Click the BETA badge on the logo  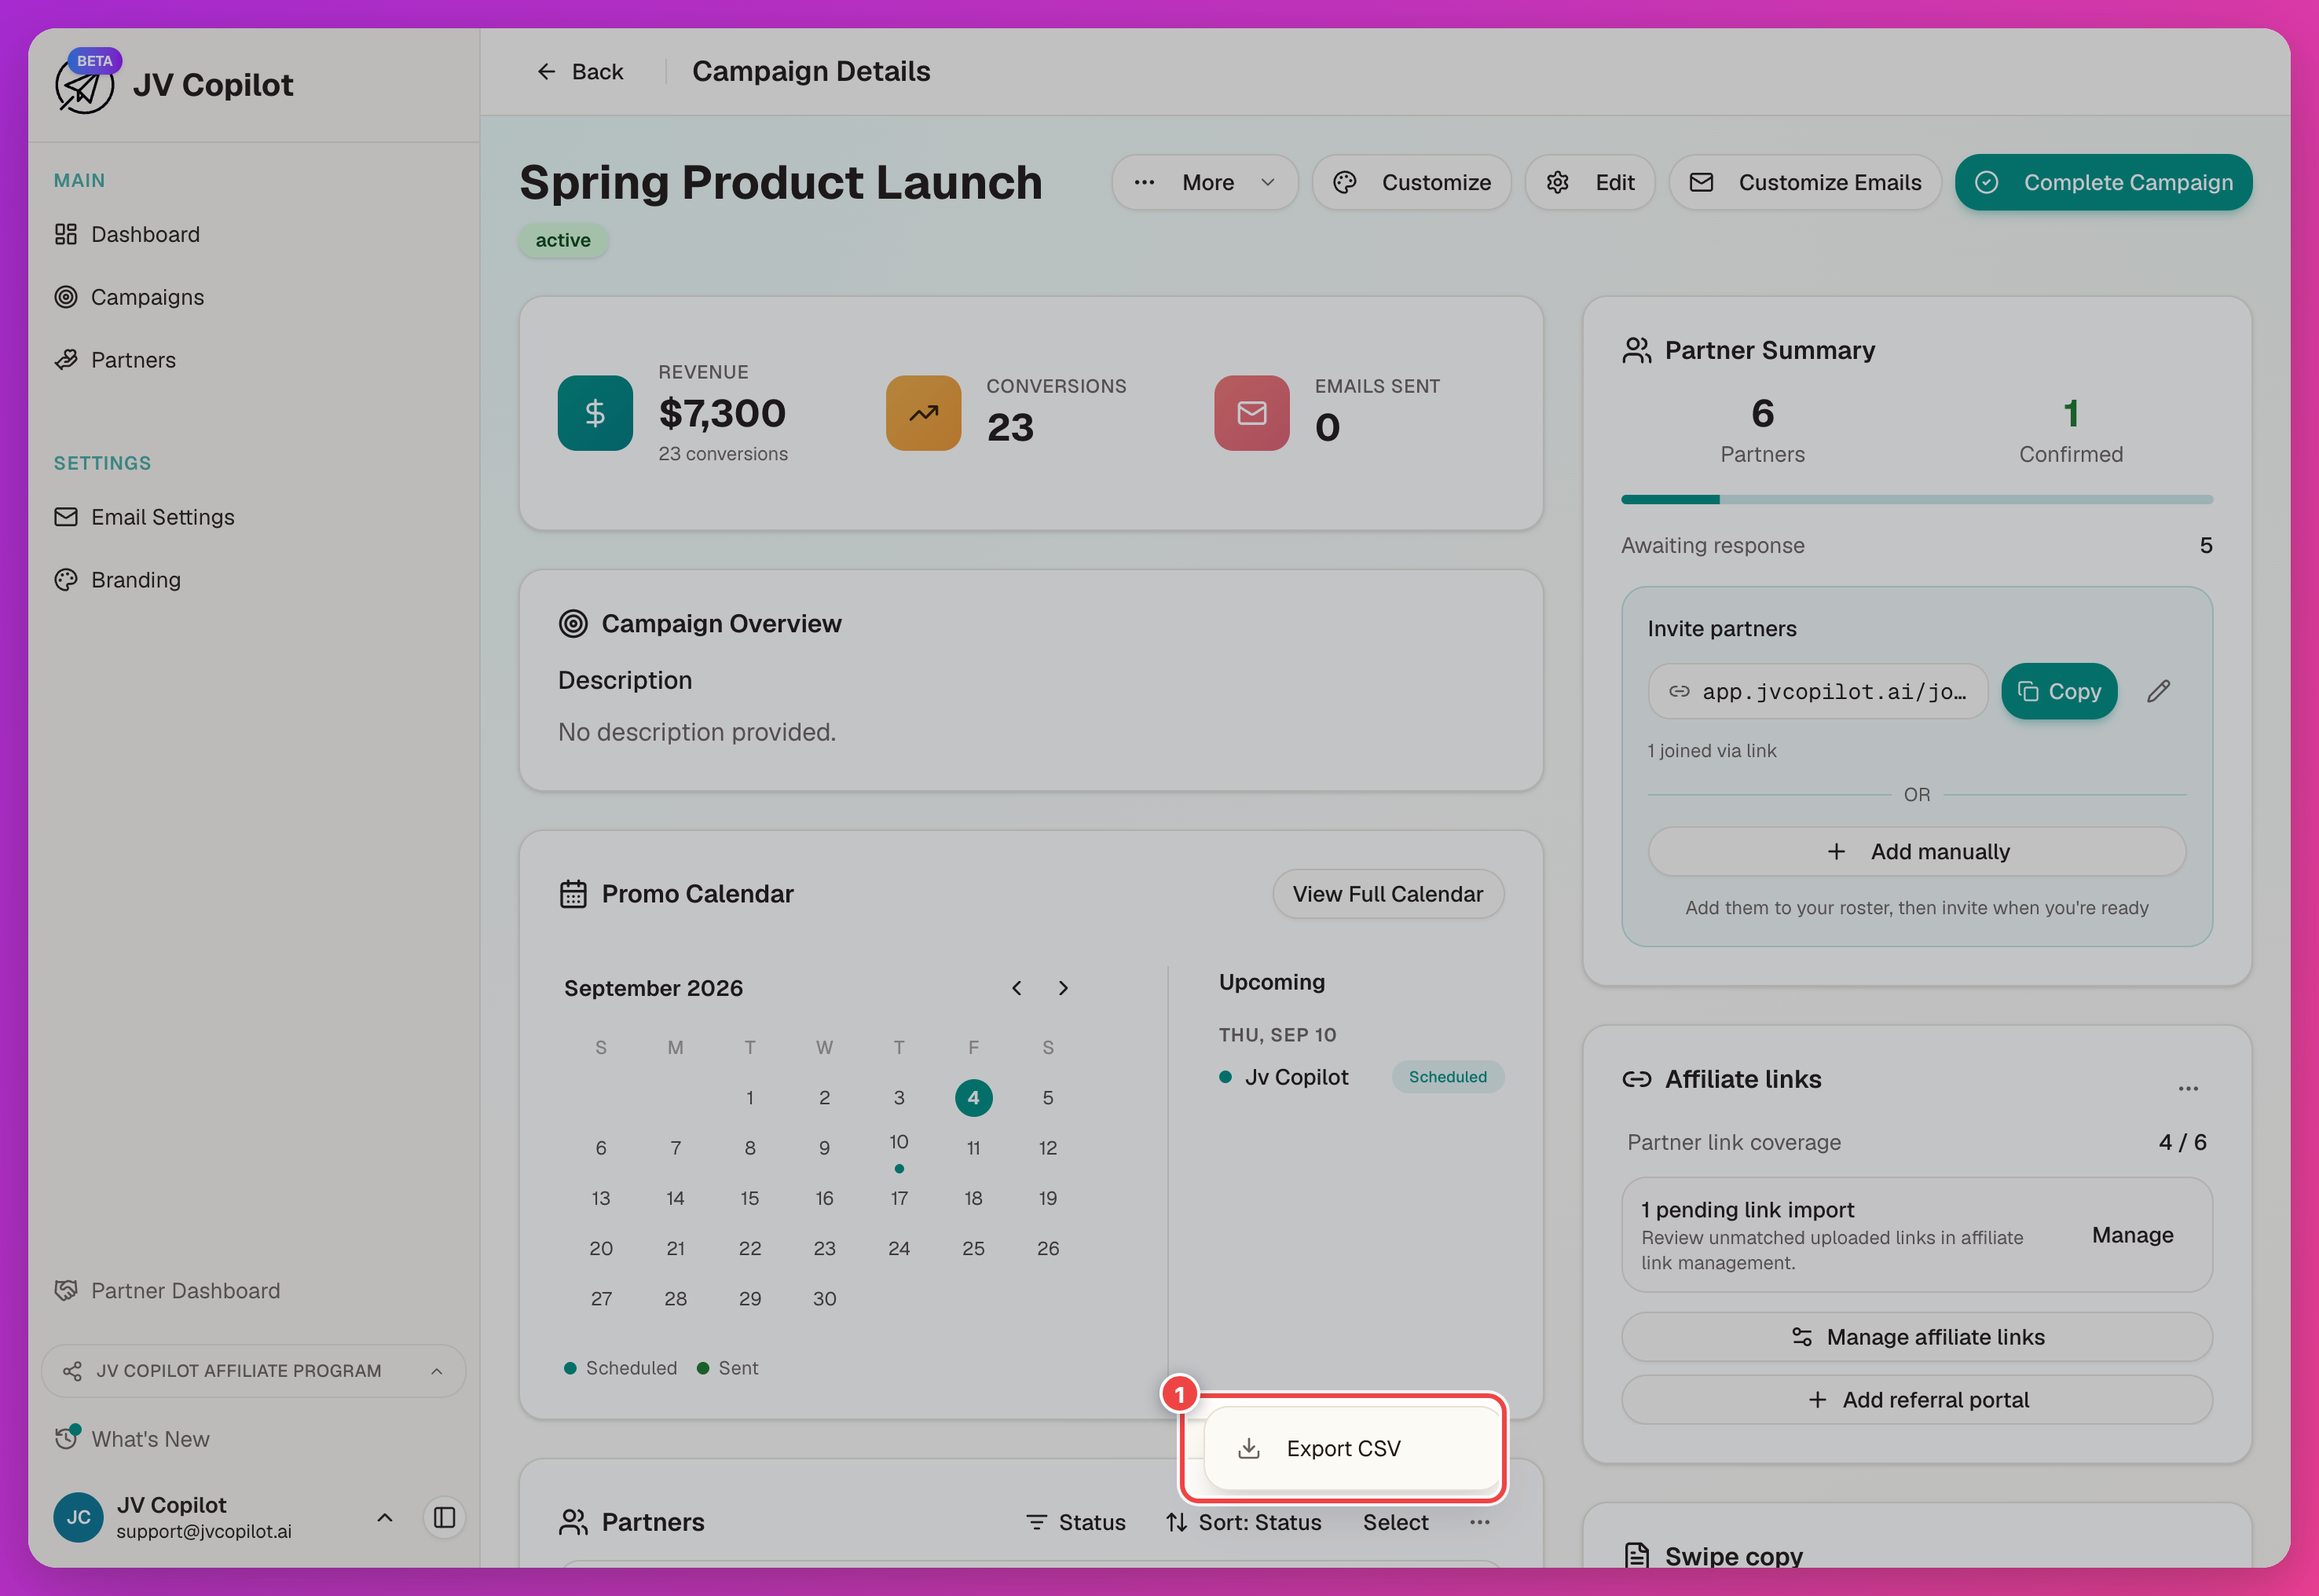[x=94, y=61]
